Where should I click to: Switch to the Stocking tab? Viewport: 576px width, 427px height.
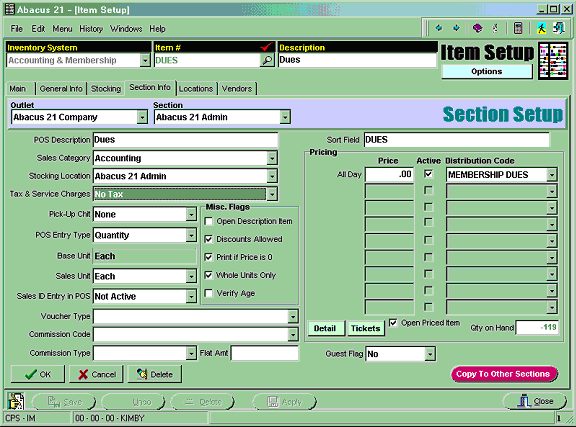106,89
